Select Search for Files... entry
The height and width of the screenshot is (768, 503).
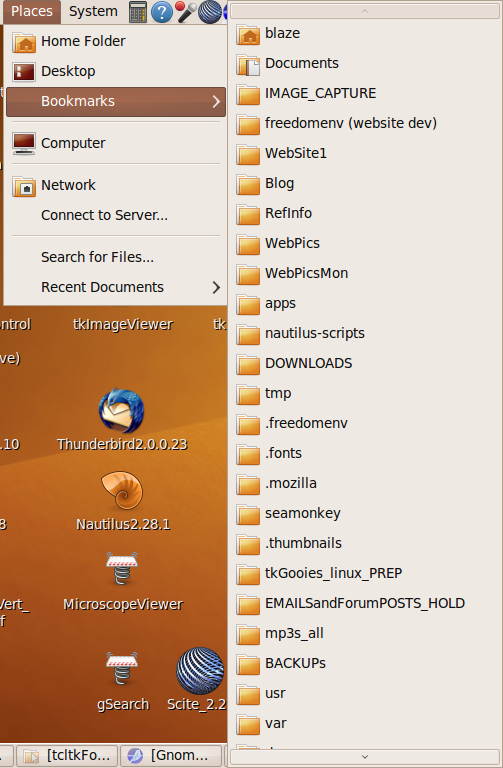[97, 257]
